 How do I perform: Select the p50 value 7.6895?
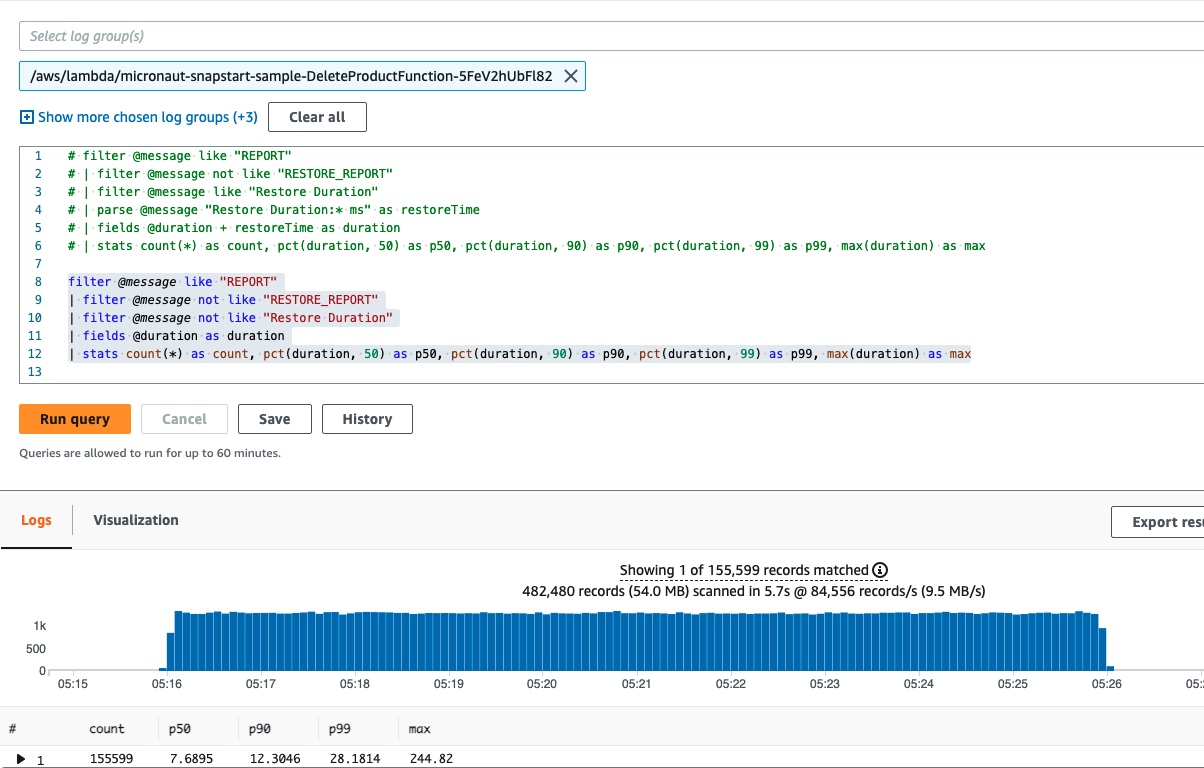[191, 759]
